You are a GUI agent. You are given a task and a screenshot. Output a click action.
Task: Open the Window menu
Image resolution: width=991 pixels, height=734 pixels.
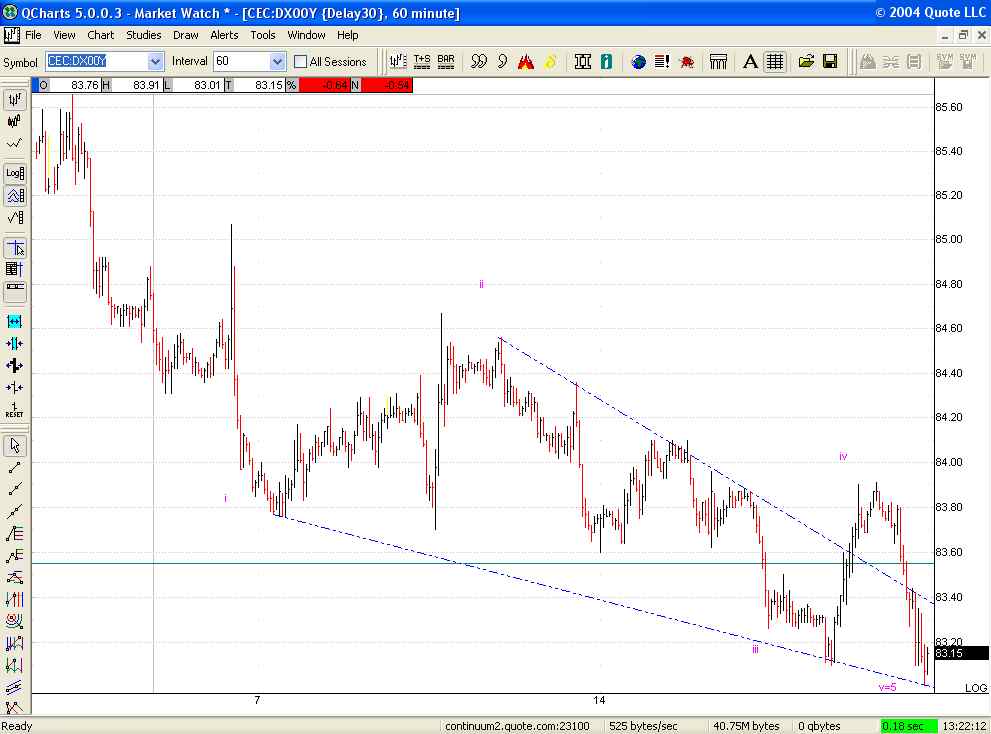click(x=307, y=35)
